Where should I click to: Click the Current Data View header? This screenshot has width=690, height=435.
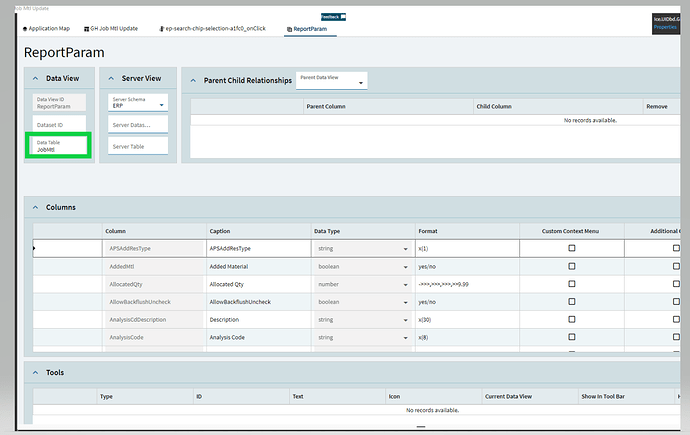pos(530,396)
